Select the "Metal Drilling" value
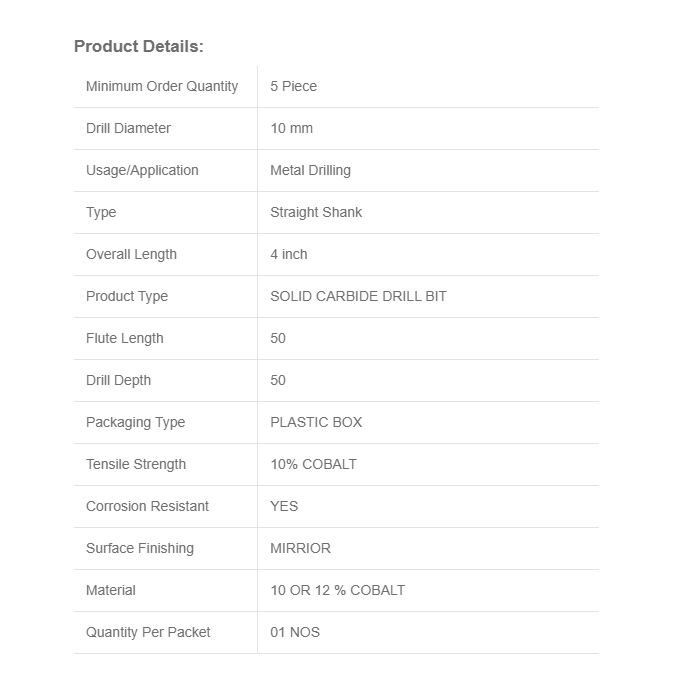The width and height of the screenshot is (700, 700). (310, 170)
